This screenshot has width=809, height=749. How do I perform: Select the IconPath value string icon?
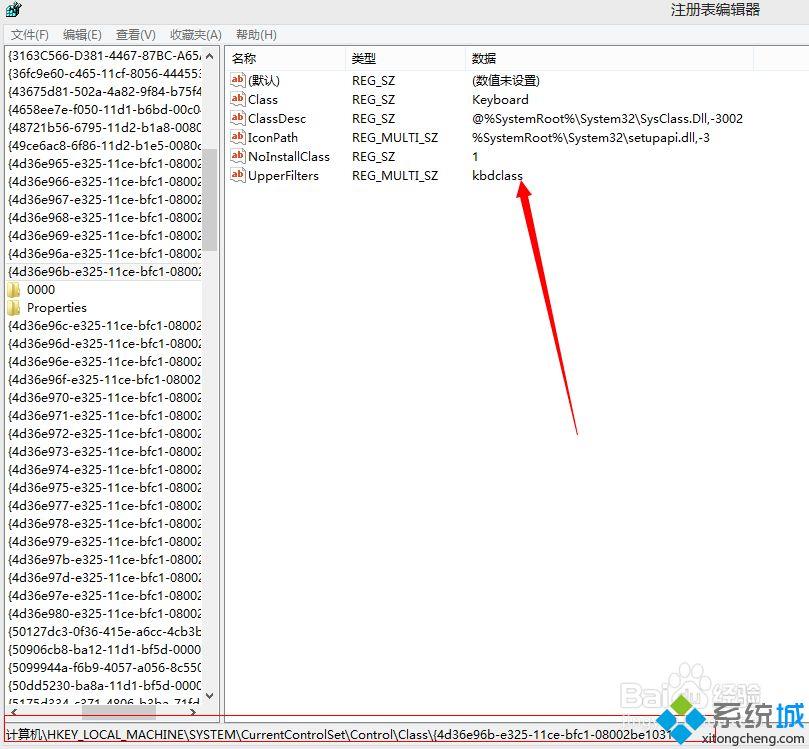tap(237, 137)
